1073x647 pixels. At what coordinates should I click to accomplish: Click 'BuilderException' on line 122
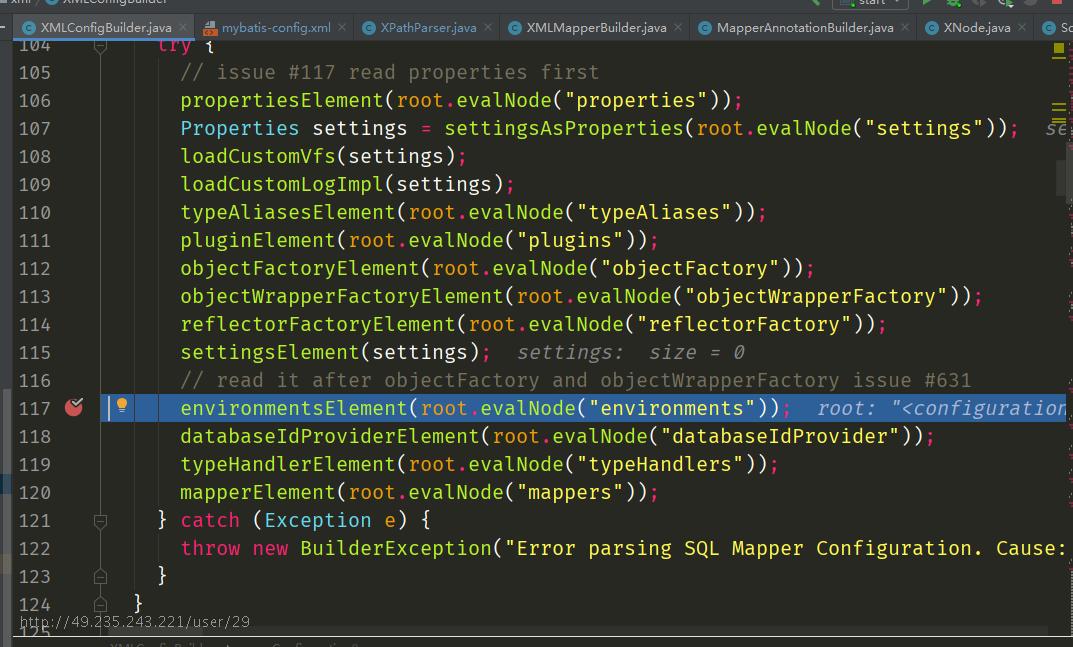(396, 550)
